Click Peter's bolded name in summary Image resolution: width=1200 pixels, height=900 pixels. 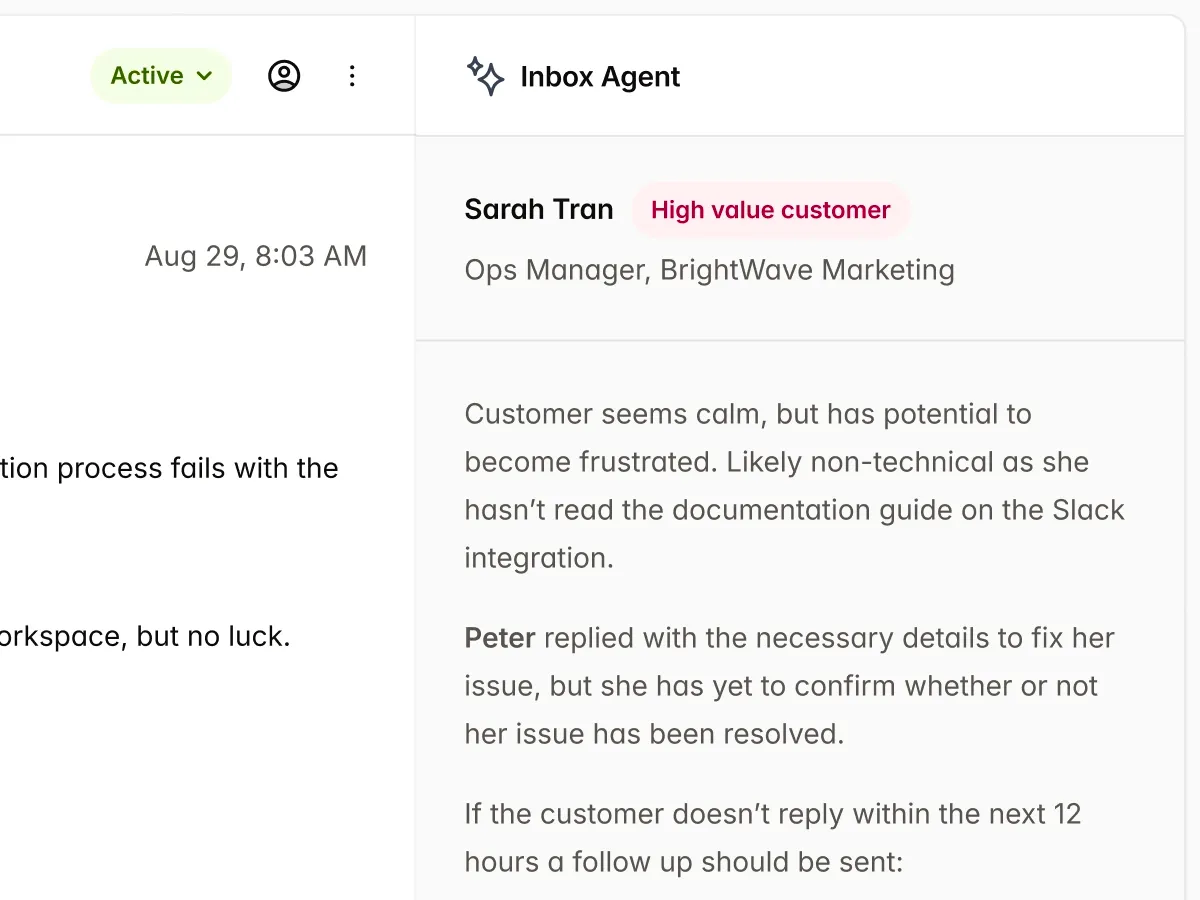[500, 638]
